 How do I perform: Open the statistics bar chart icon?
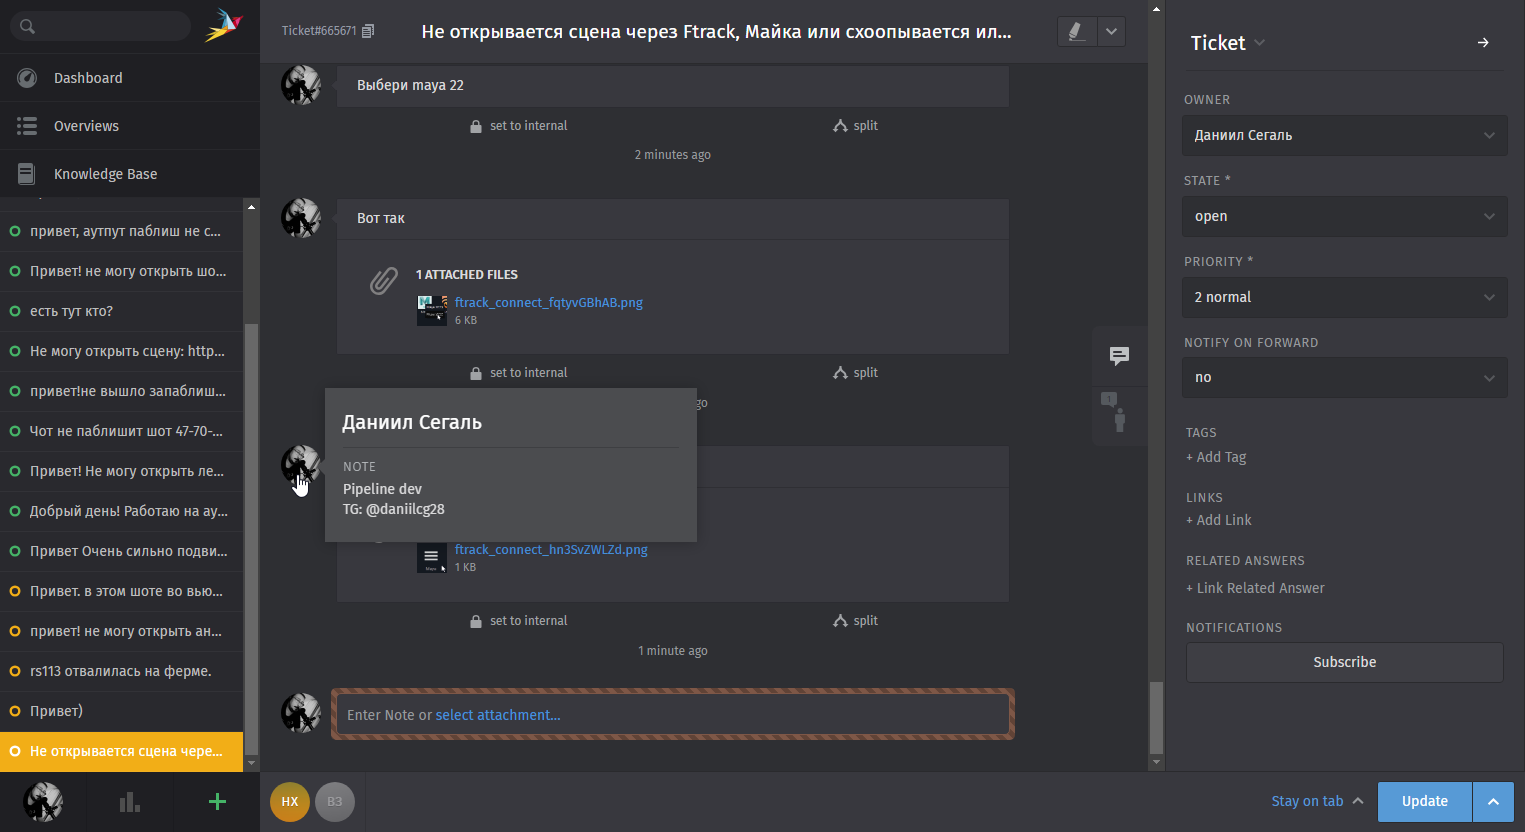130,802
